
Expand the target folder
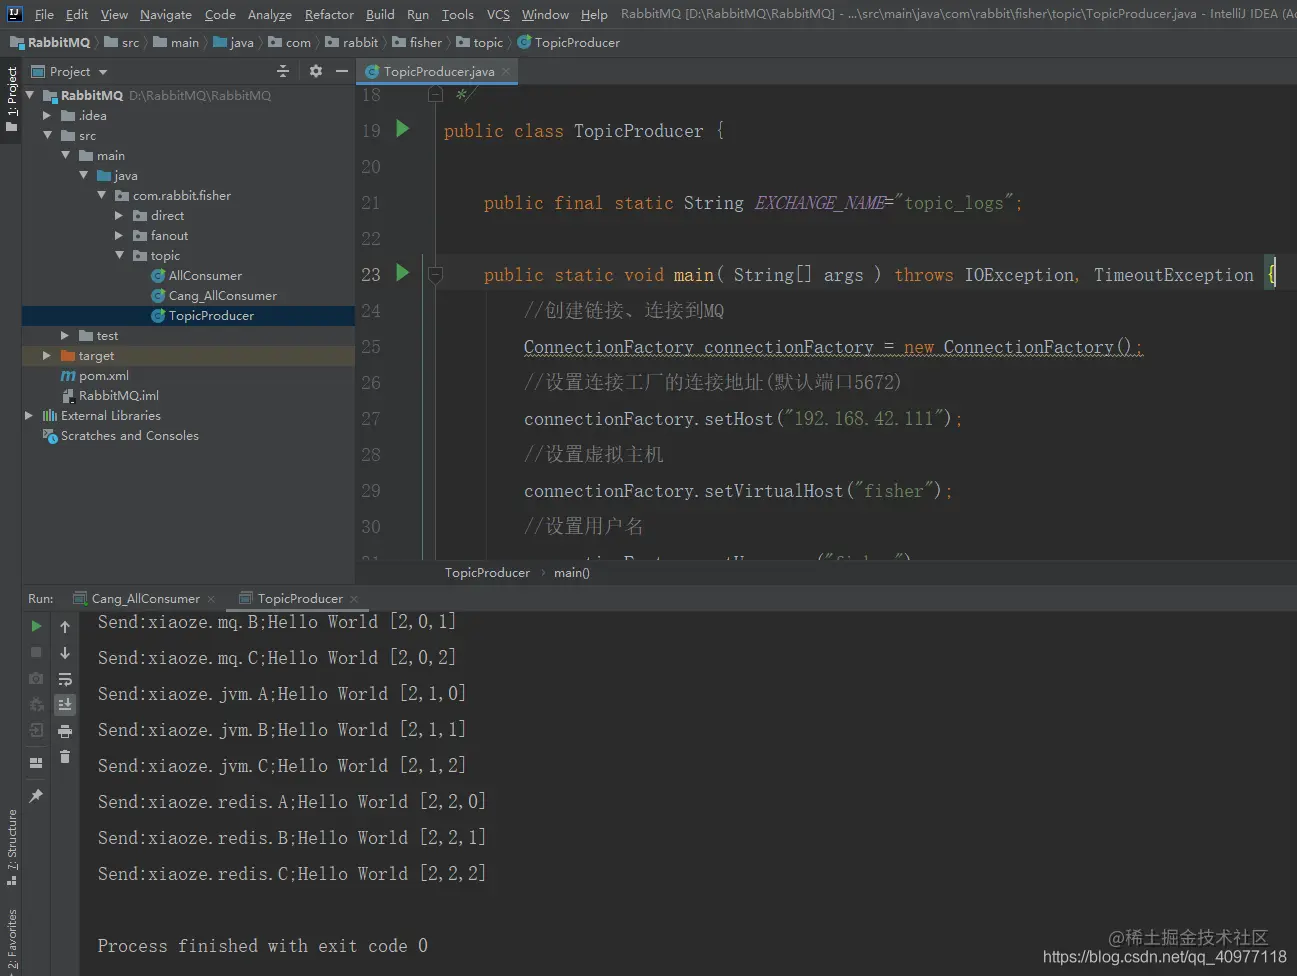pyautogui.click(x=47, y=355)
